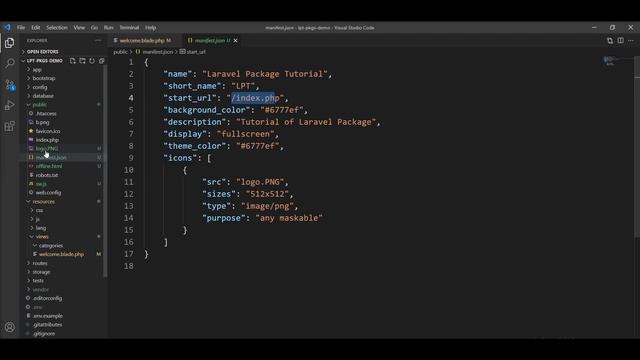
Task: Collapse all folders in explorer
Action: [101, 61]
